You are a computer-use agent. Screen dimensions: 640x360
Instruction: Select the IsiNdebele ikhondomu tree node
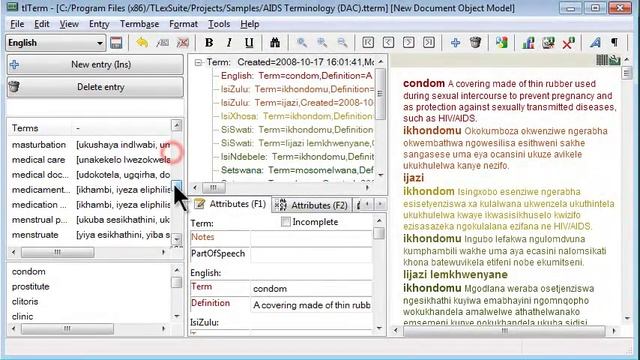click(297, 157)
